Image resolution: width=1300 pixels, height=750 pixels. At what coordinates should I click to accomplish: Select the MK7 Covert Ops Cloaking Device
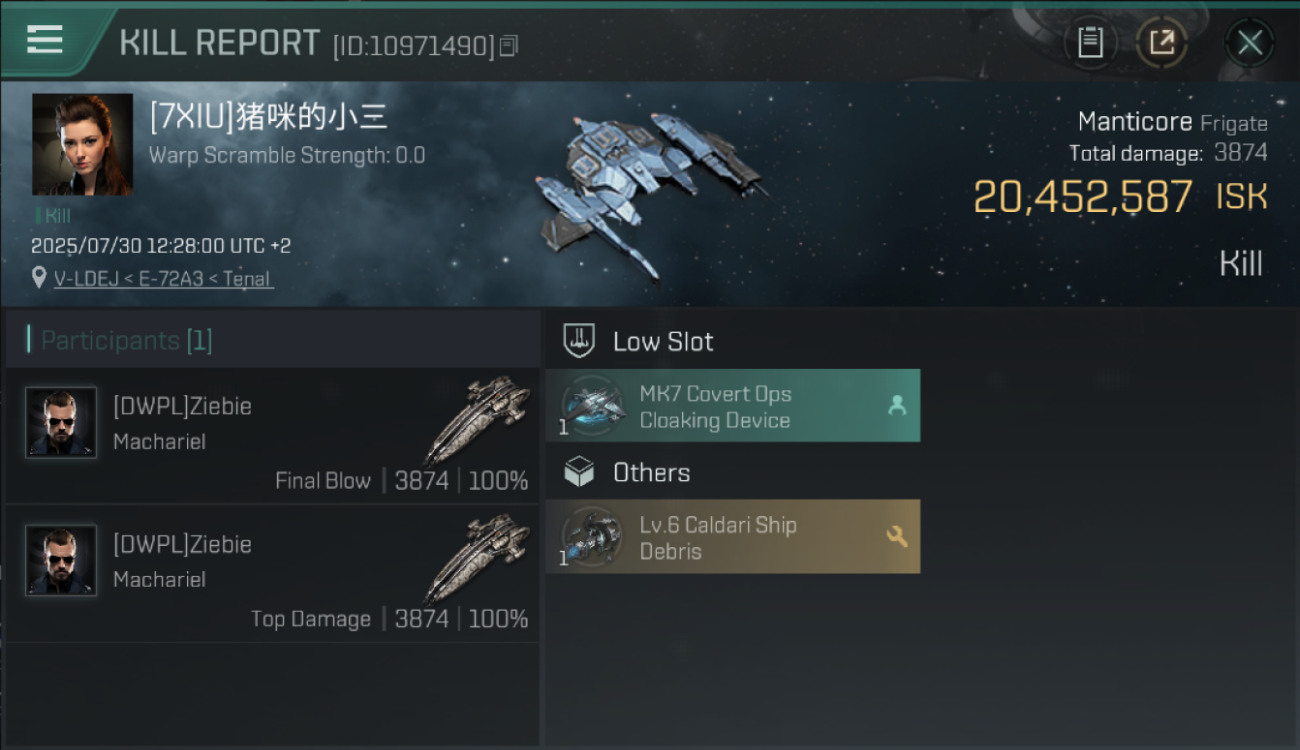pos(732,406)
